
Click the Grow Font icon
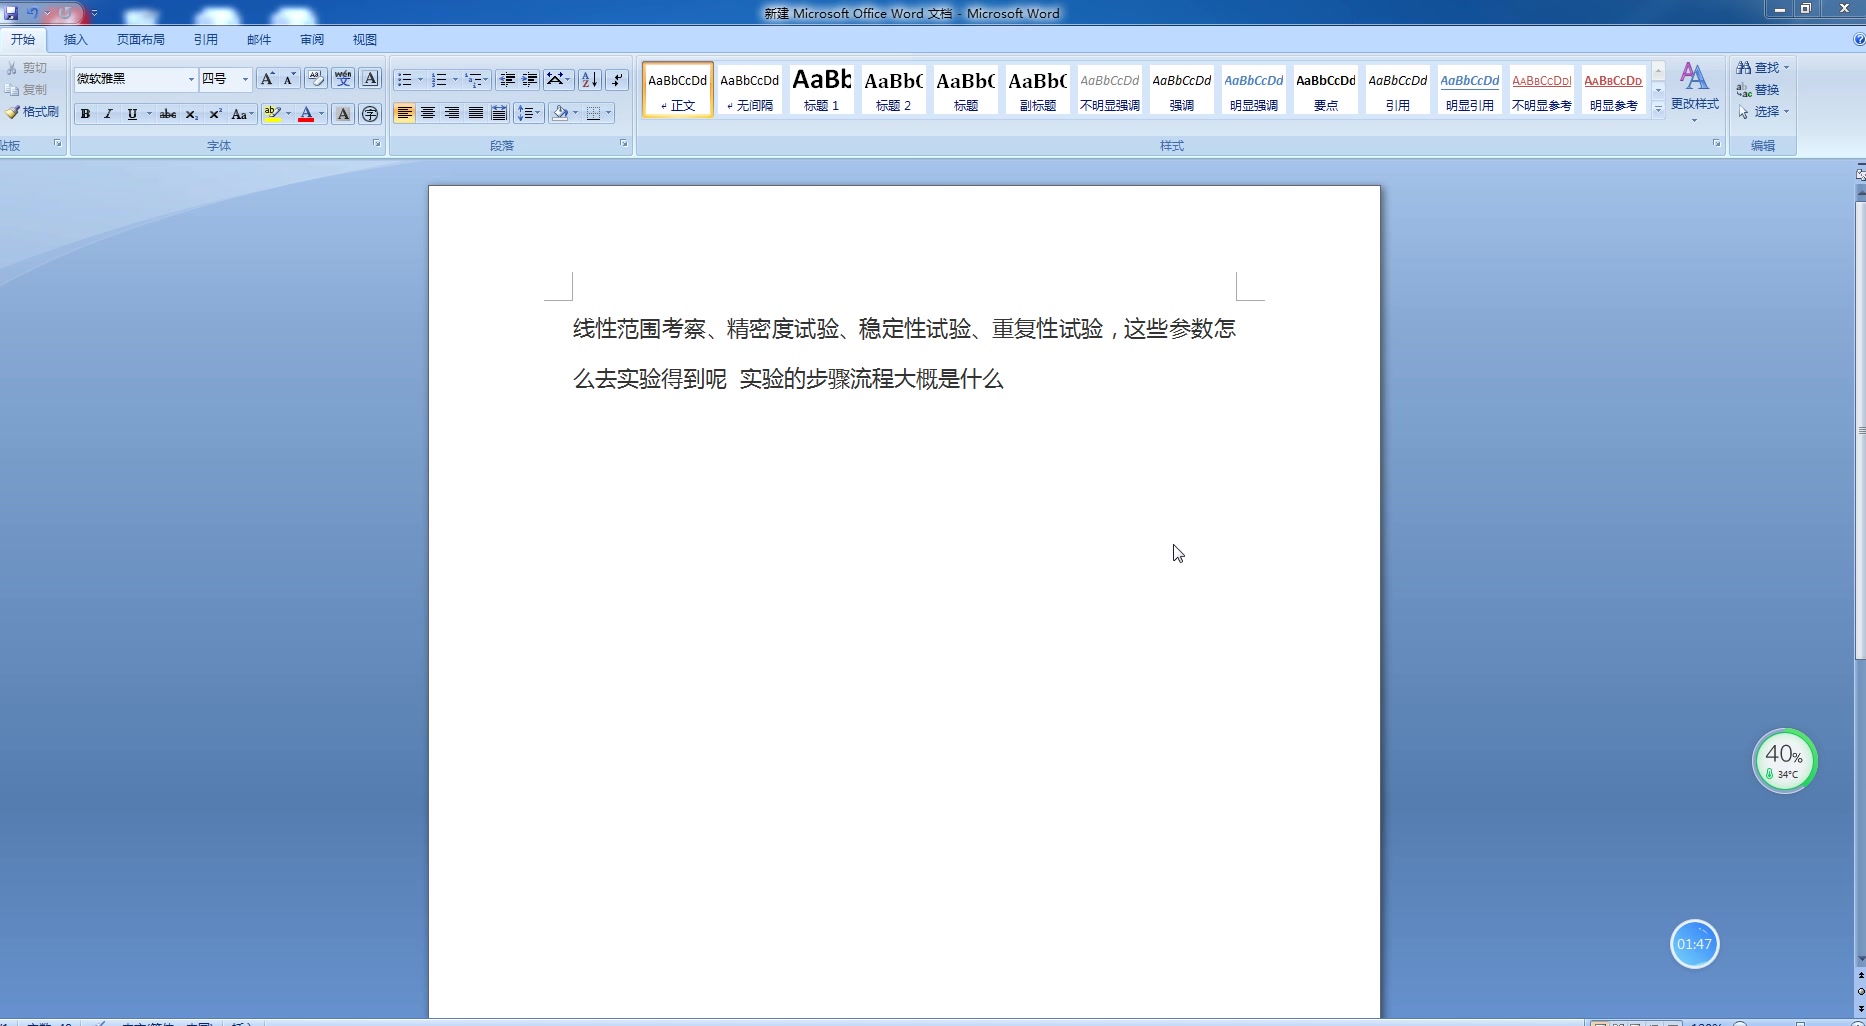pyautogui.click(x=266, y=79)
